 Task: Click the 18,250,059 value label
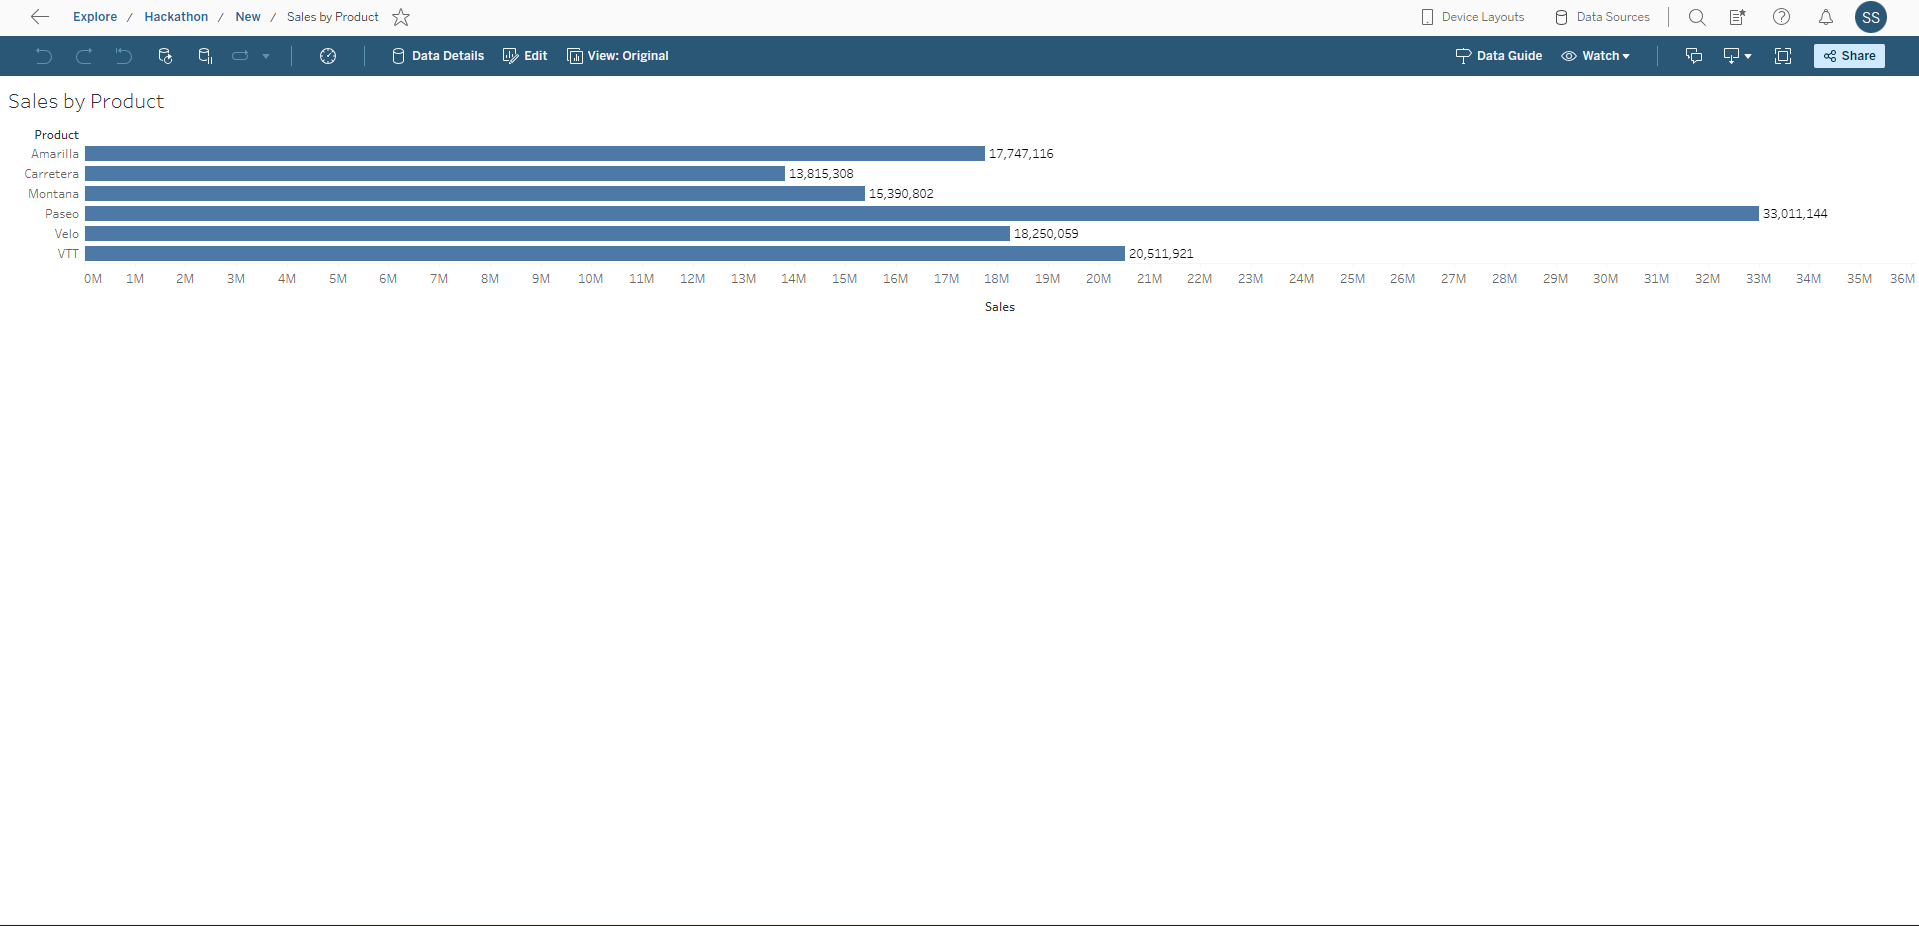click(1046, 234)
